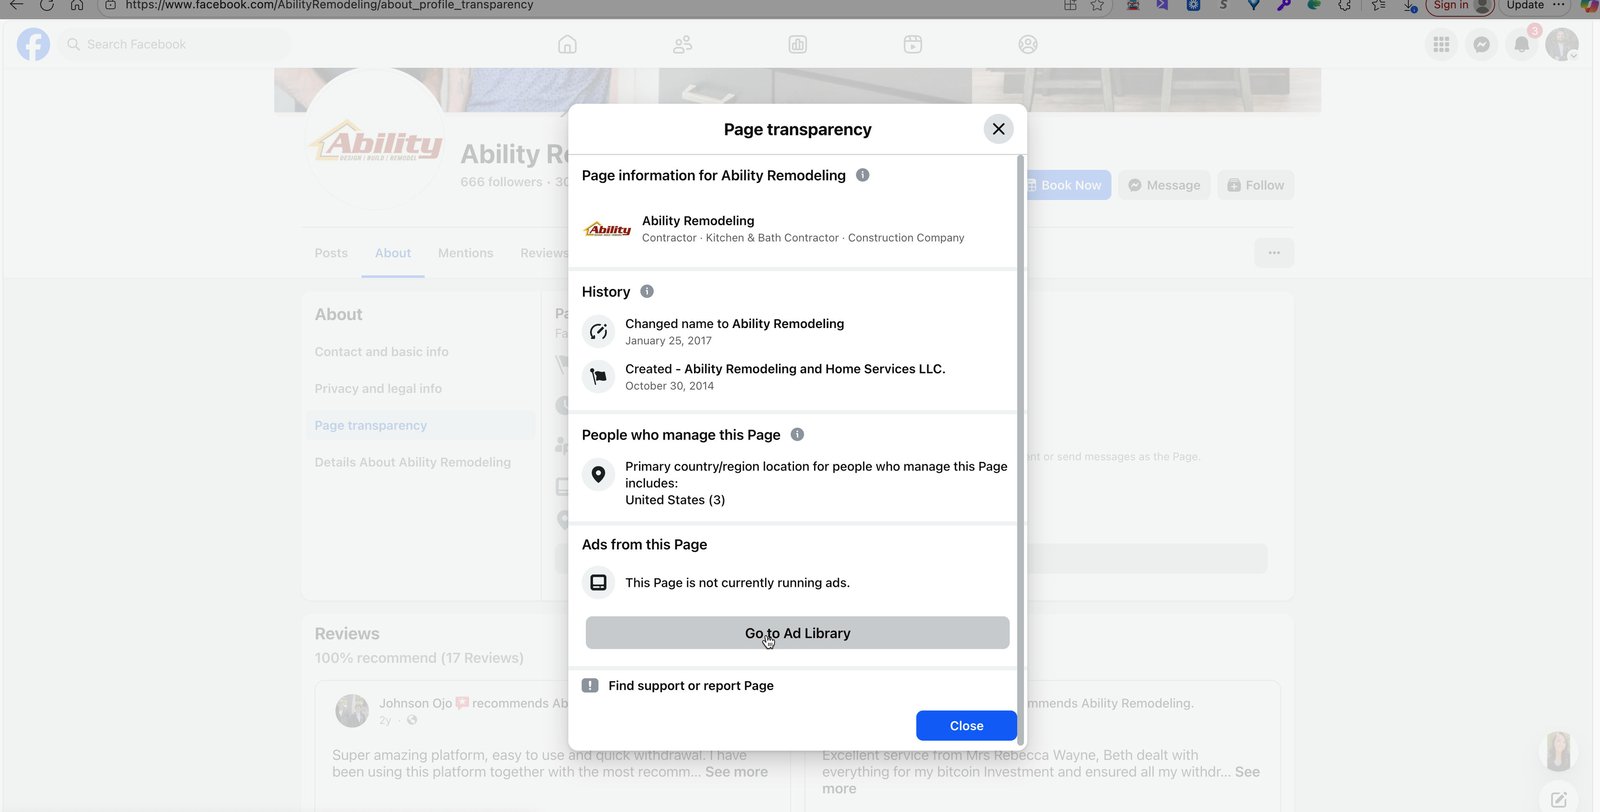
Task: Go to Facebook Home icon
Action: 567,44
